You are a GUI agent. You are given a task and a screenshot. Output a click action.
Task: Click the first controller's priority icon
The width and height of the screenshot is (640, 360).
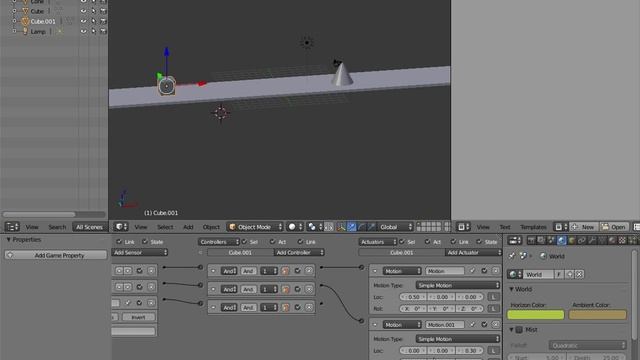click(x=285, y=271)
